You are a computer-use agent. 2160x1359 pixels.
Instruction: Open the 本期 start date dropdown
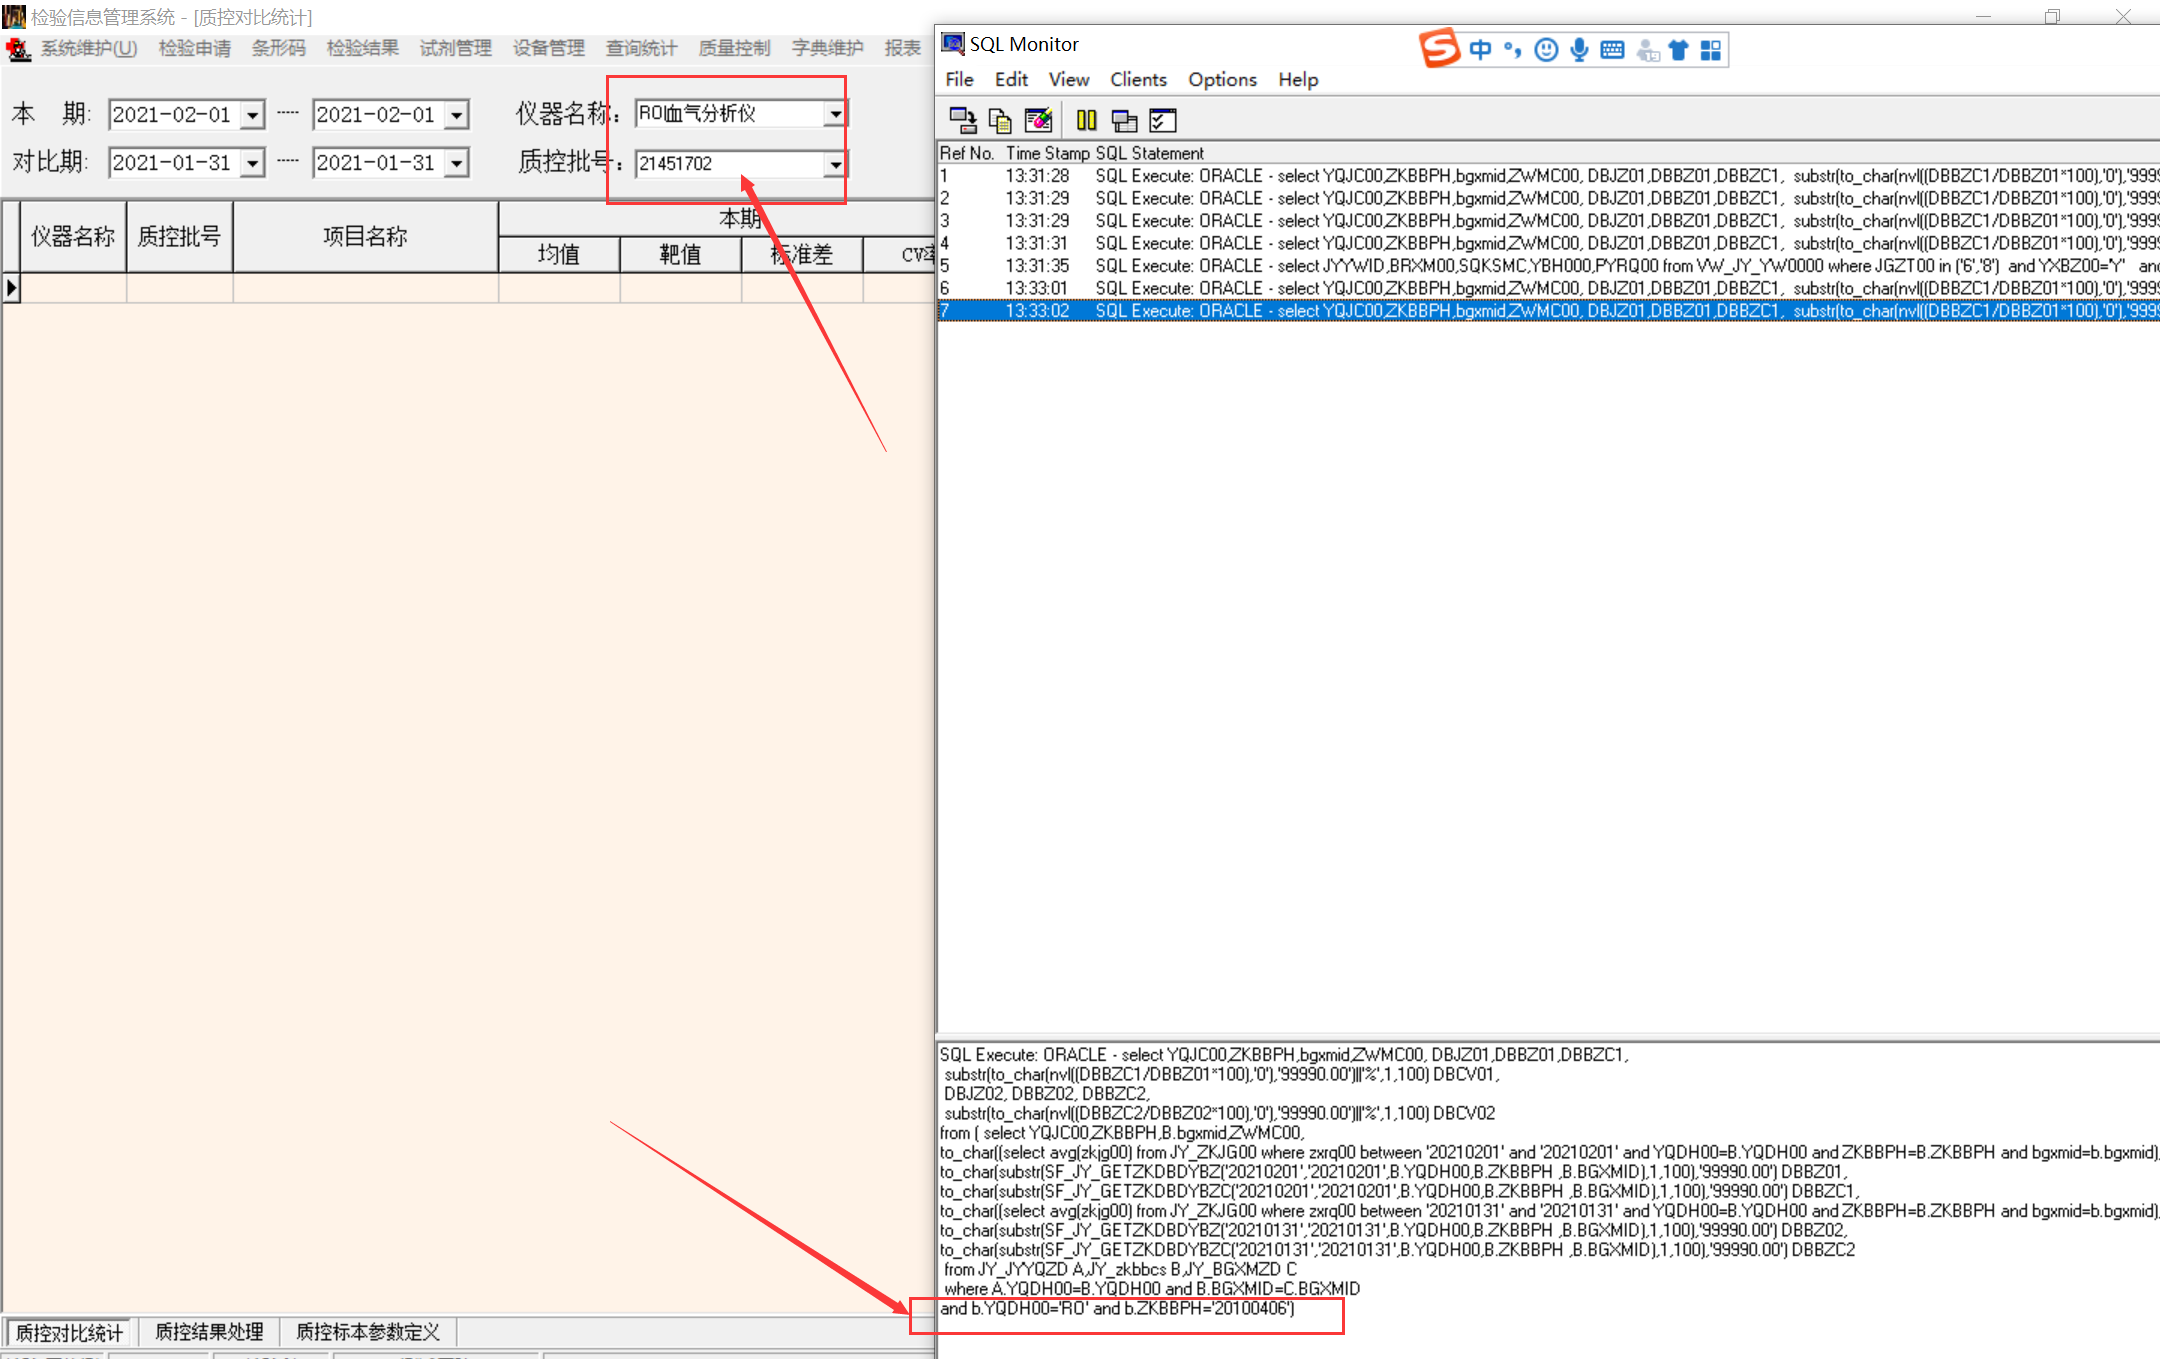pos(253,115)
